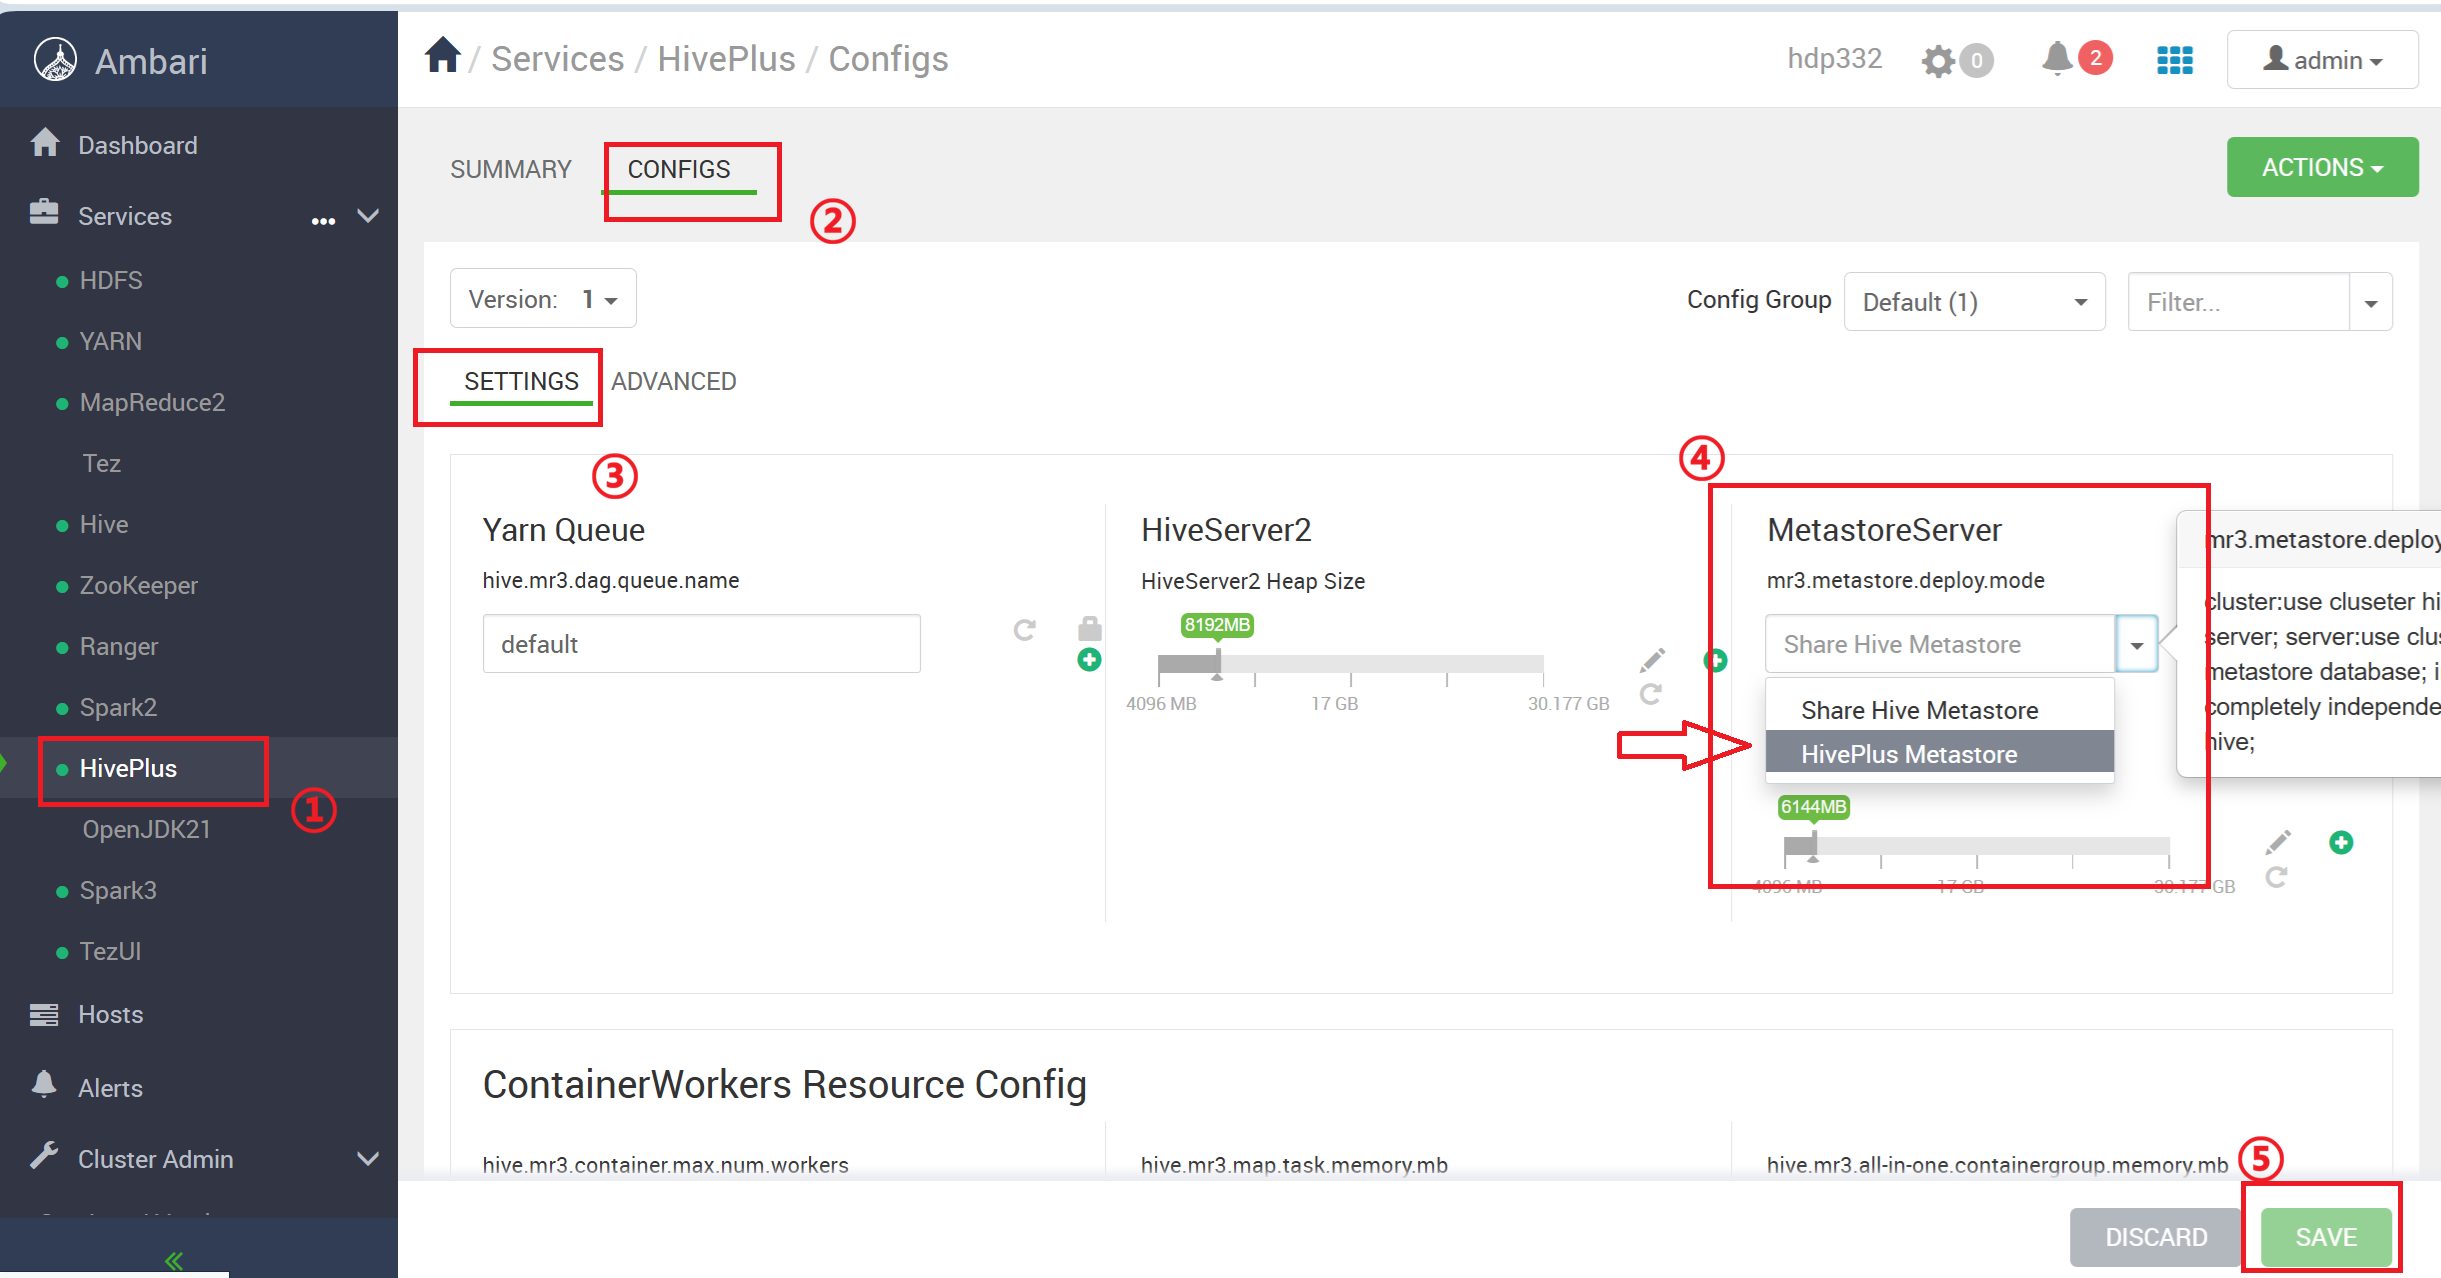The height and width of the screenshot is (1278, 2441).
Task: Open alerts bell notification icon
Action: [x=2057, y=59]
